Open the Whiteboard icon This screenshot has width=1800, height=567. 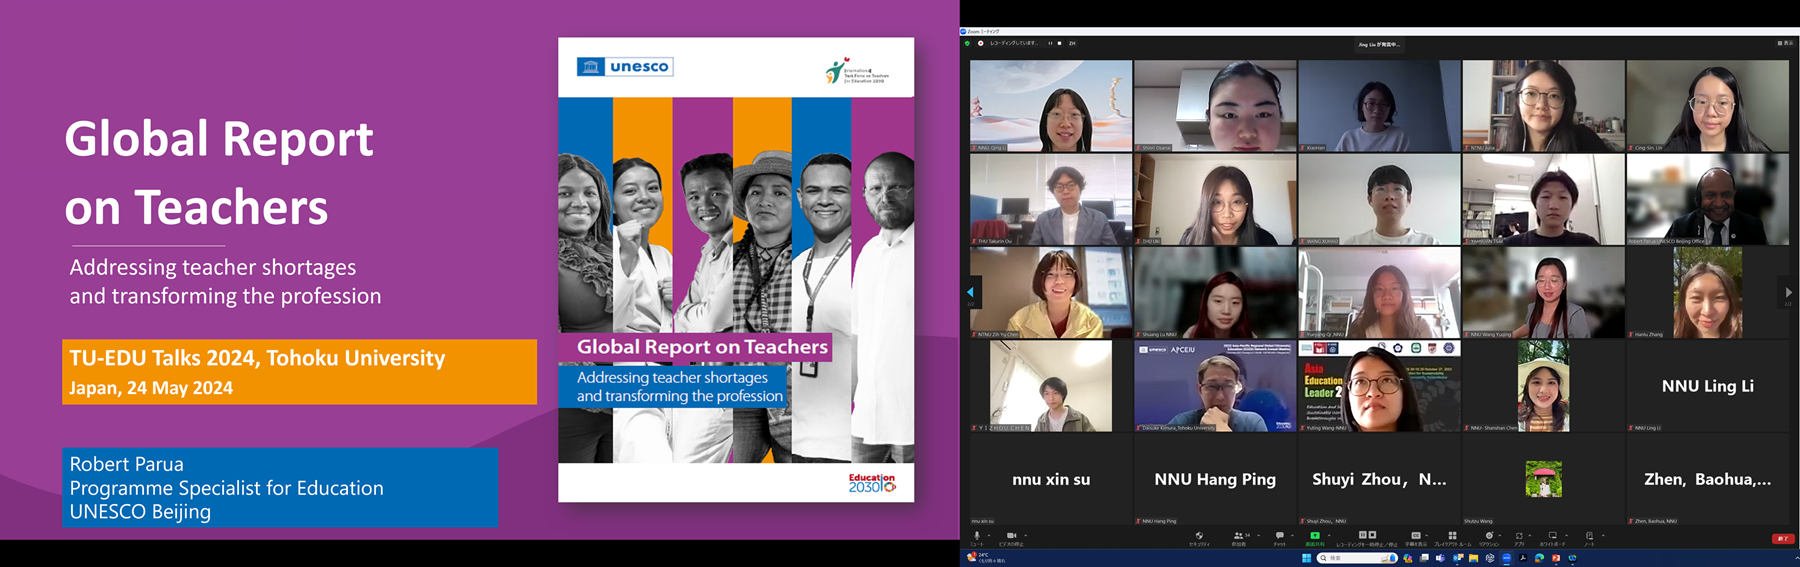pos(1553,536)
